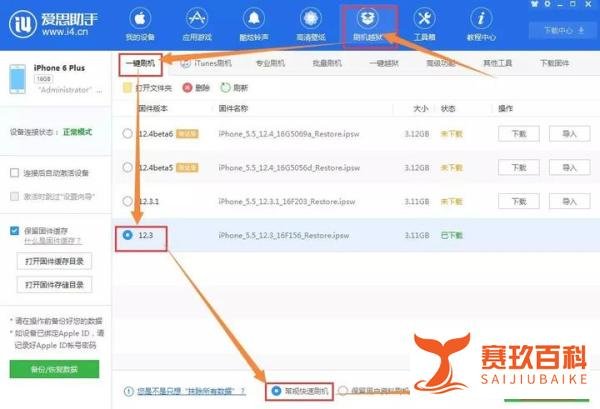This screenshot has height=409, width=600.
Task: Open the 什么是固件缓存 help link
Action: (x=52, y=241)
